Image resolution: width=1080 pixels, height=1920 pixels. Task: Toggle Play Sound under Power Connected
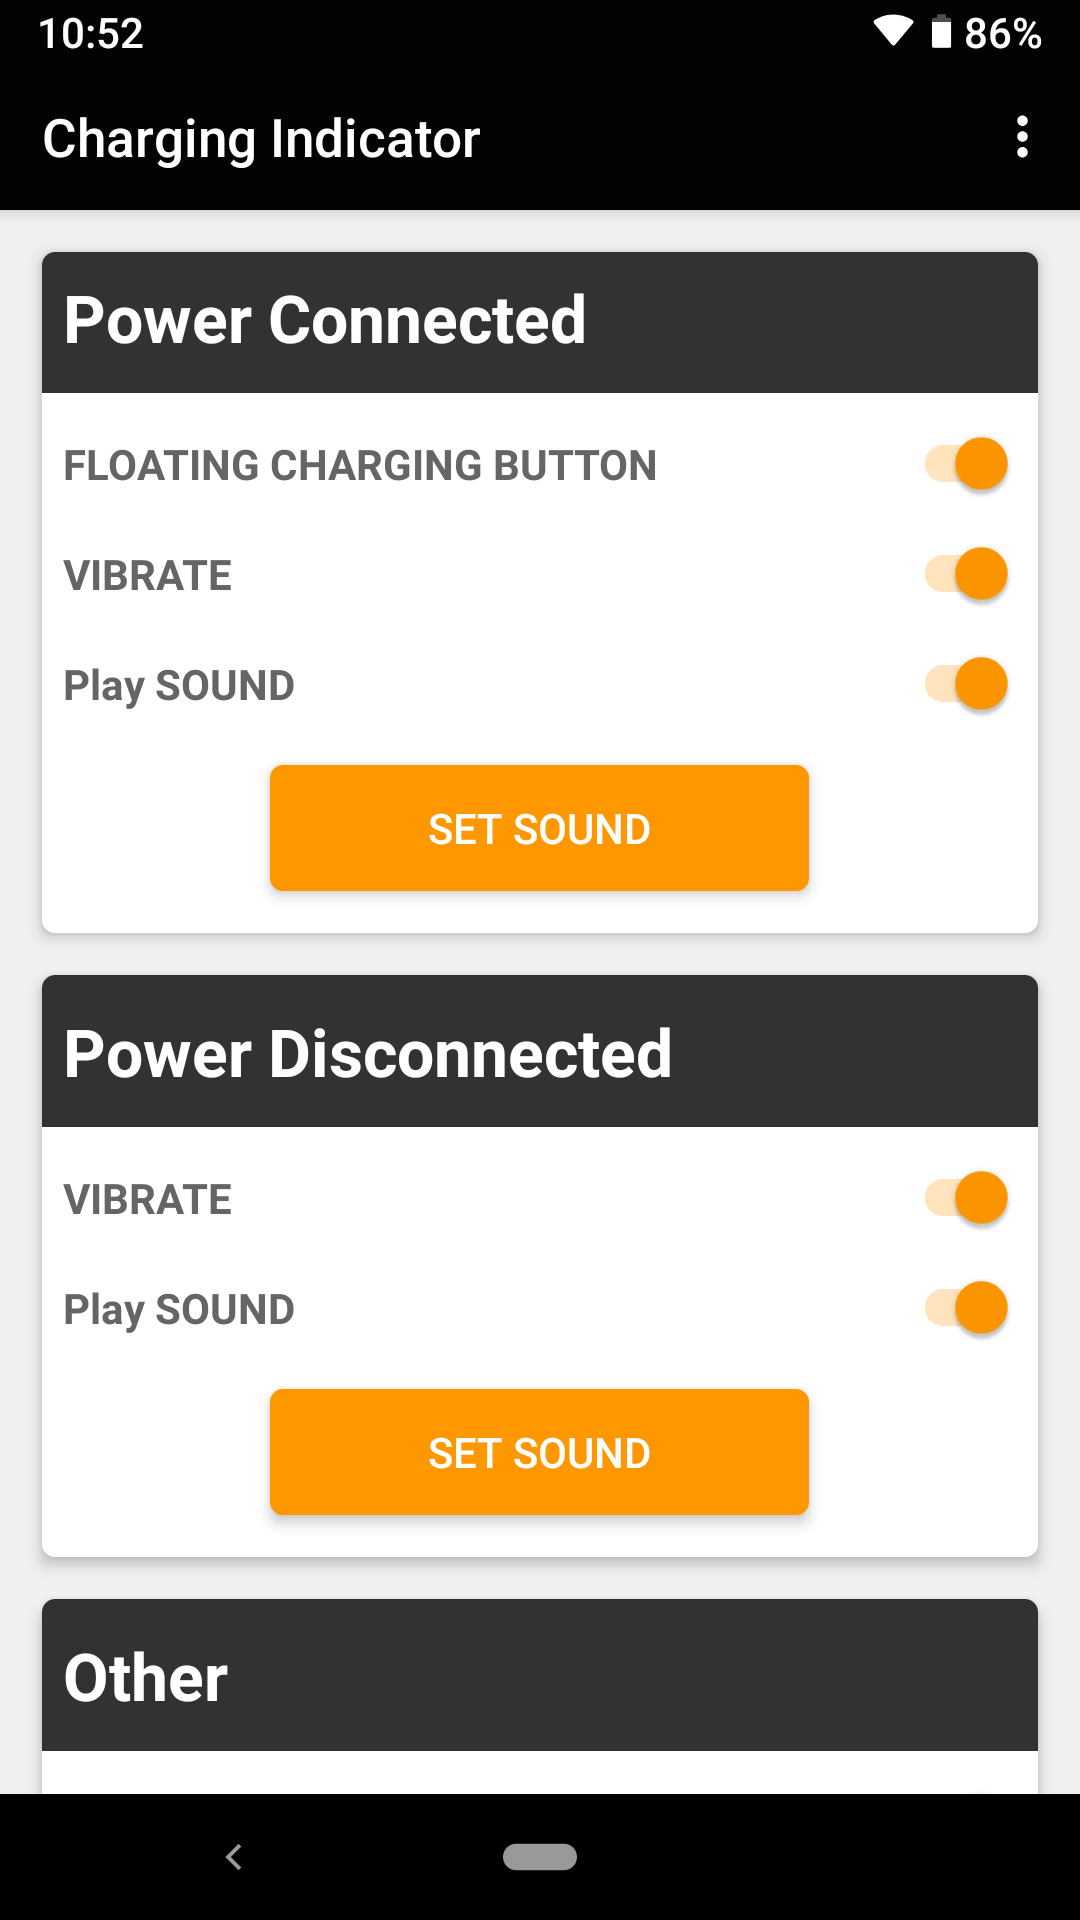coord(966,684)
